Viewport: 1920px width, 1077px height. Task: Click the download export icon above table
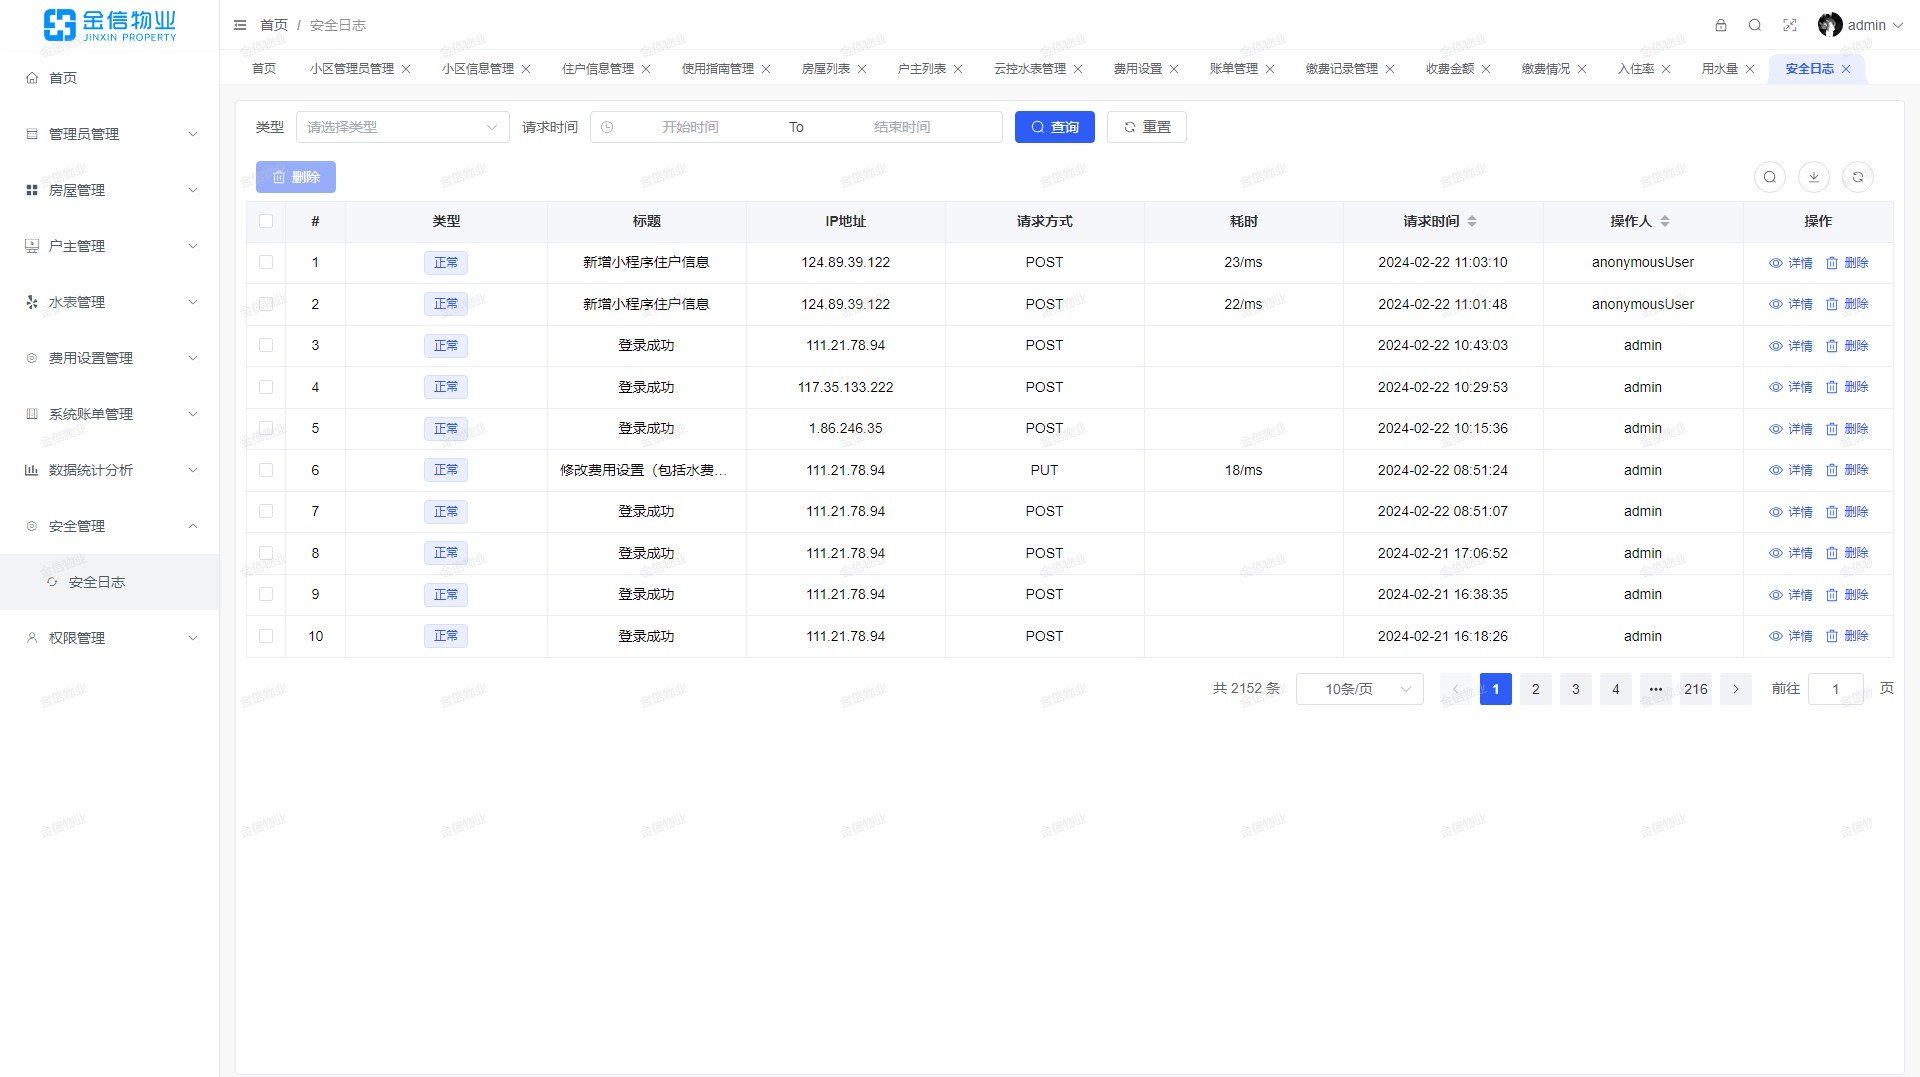[x=1813, y=177]
